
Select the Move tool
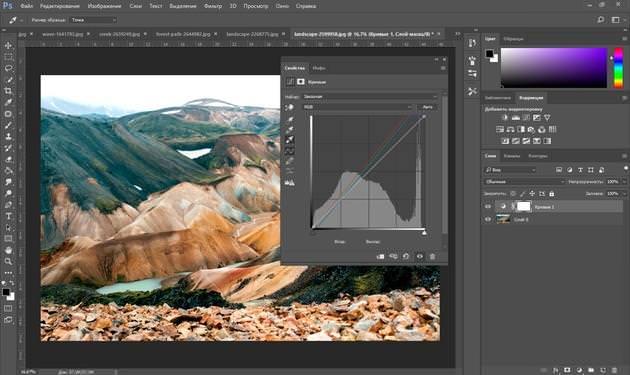[x=8, y=45]
